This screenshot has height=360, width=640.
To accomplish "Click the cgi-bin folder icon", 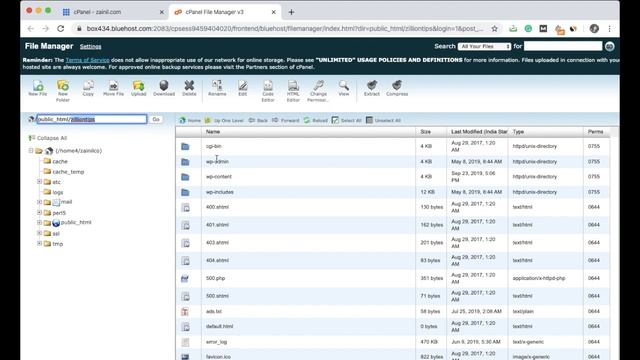I will [x=185, y=146].
